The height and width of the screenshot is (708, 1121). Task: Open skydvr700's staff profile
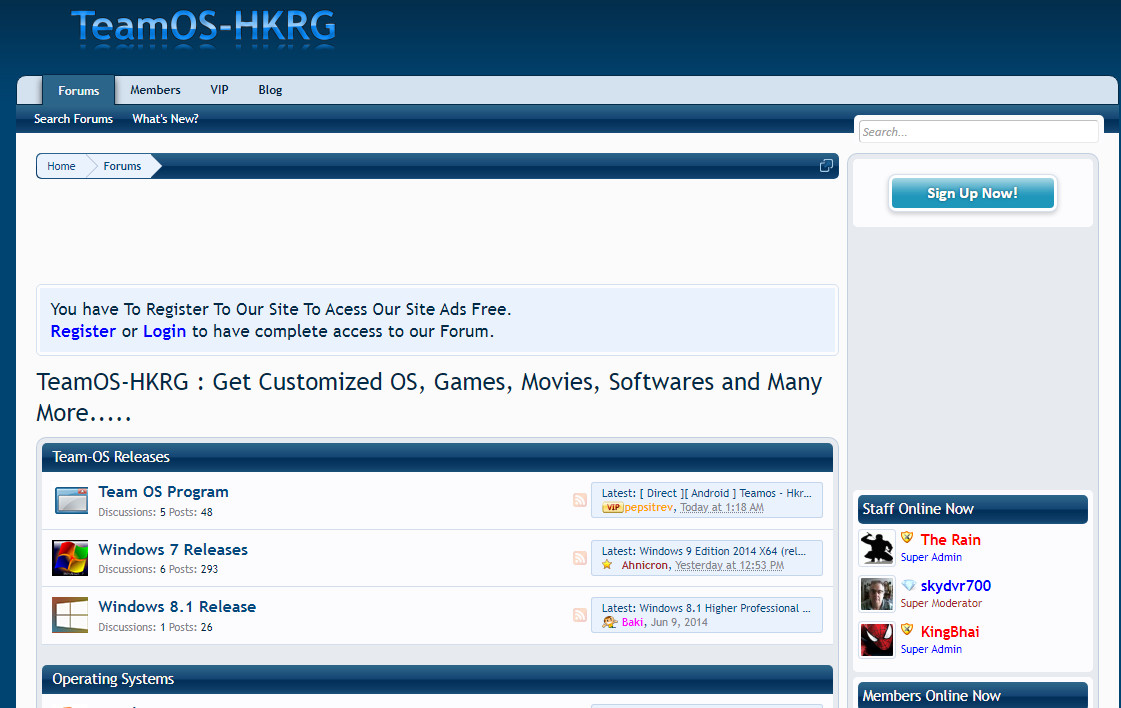955,586
